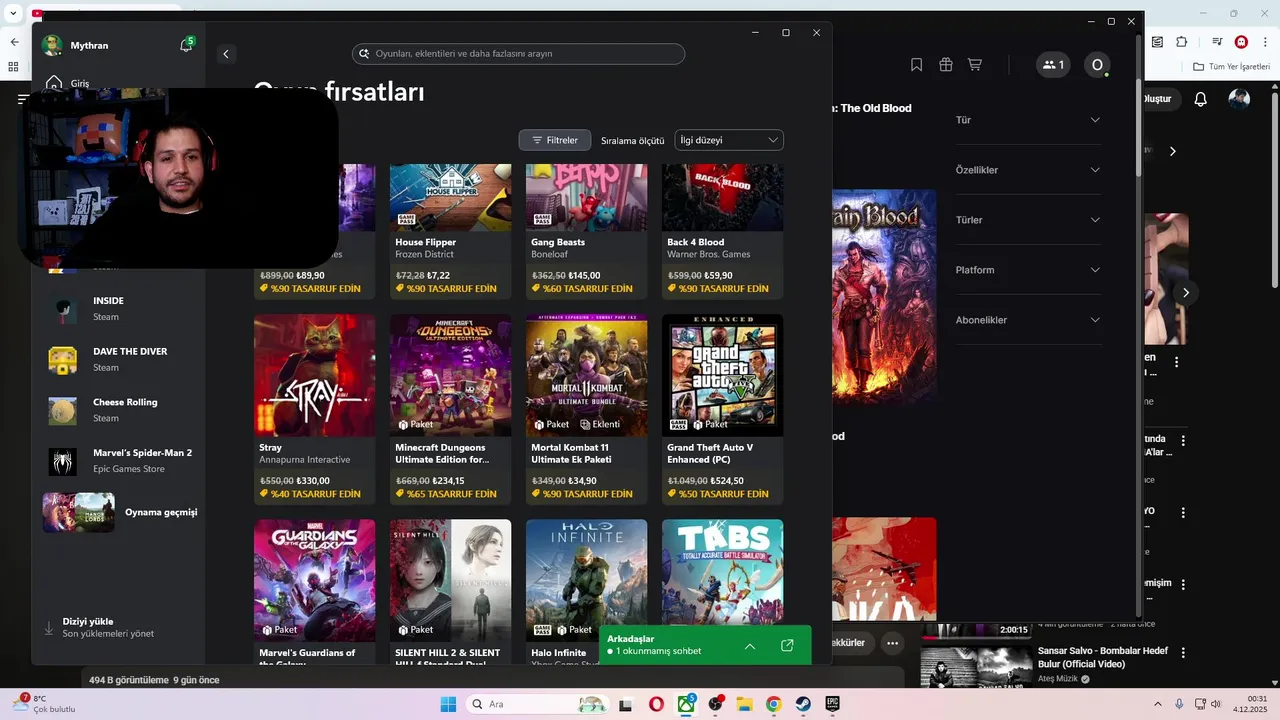
Task: Open the House Flipper game card
Action: tap(451, 232)
